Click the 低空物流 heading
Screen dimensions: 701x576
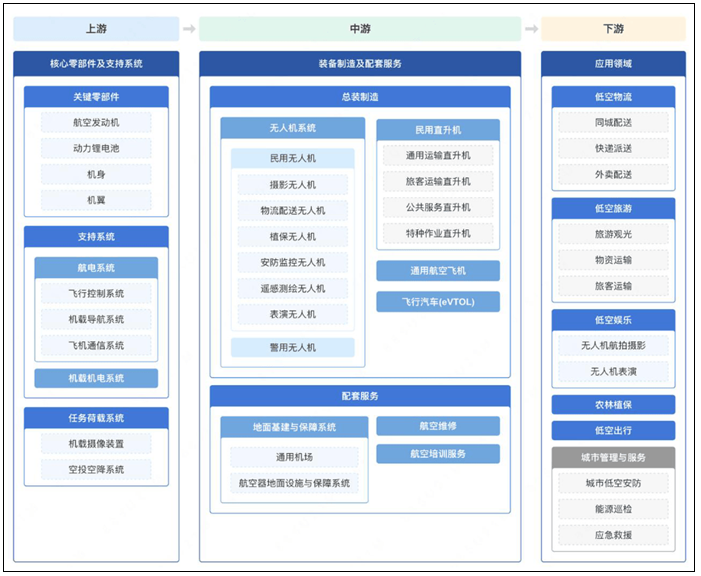pyautogui.click(x=613, y=97)
